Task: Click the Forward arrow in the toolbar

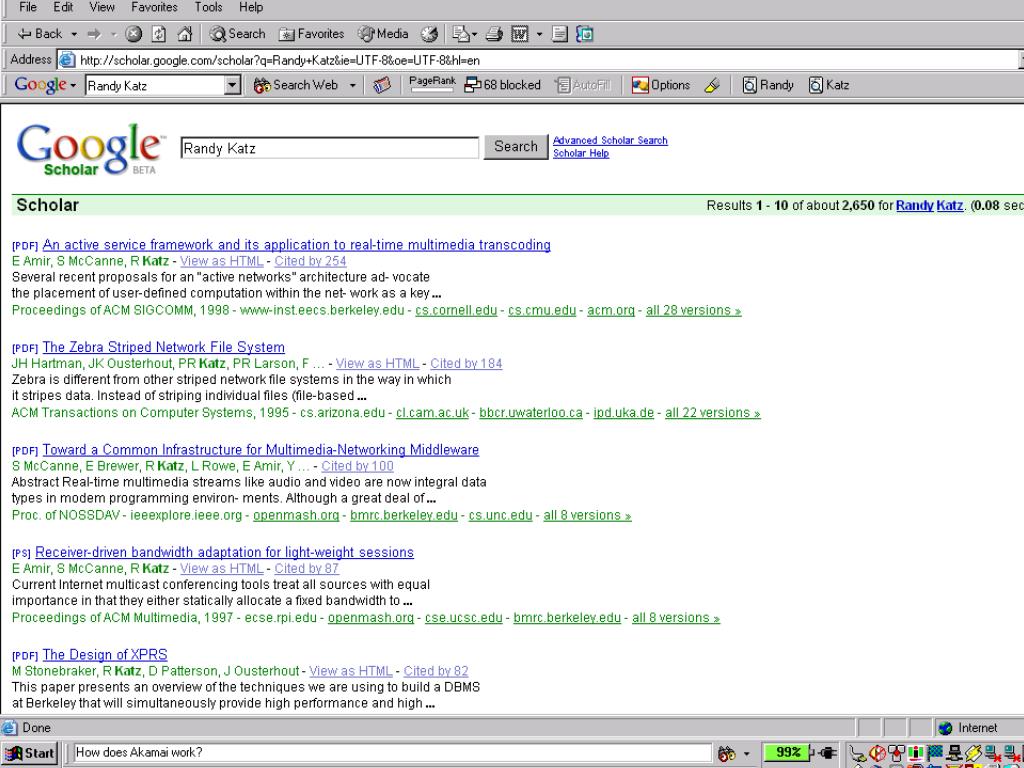Action: click(95, 34)
